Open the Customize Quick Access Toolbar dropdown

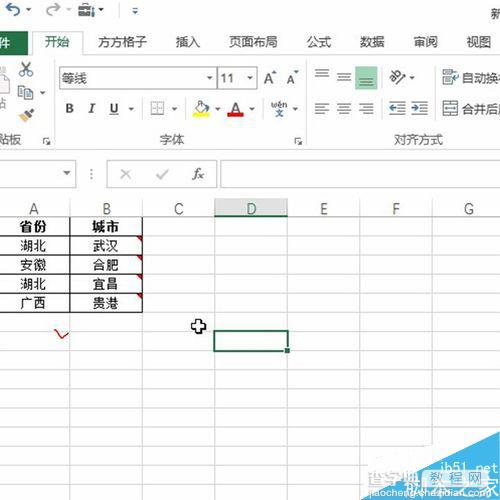click(135, 11)
